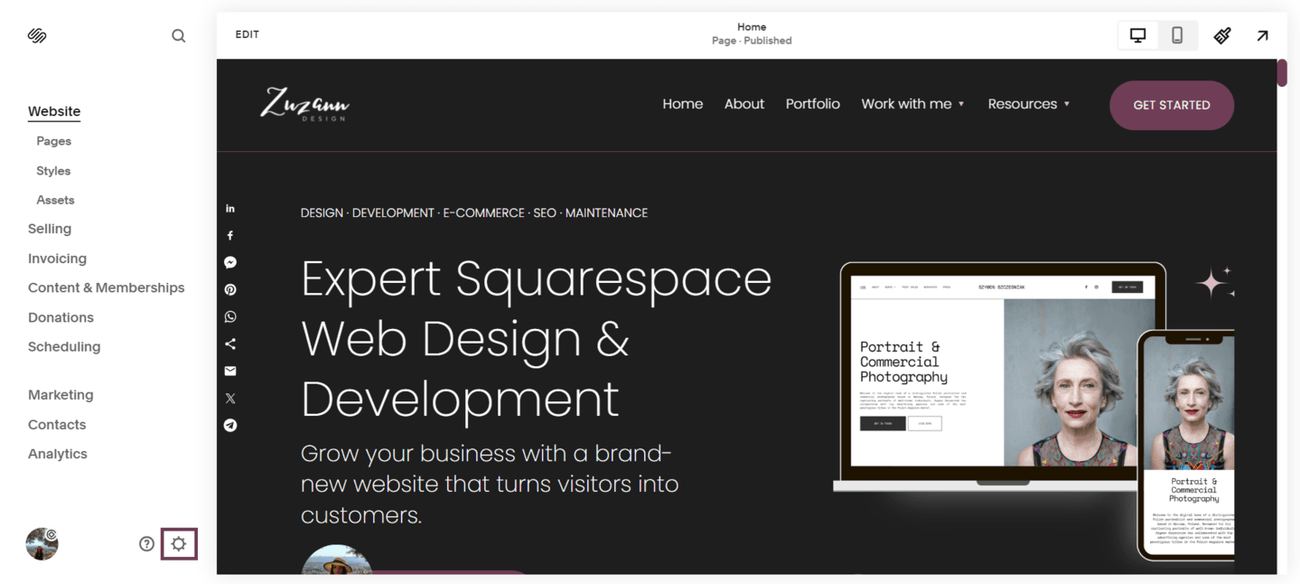The width and height of the screenshot is (1300, 584).
Task: Click Portfolio in the site navigation
Action: (x=812, y=104)
